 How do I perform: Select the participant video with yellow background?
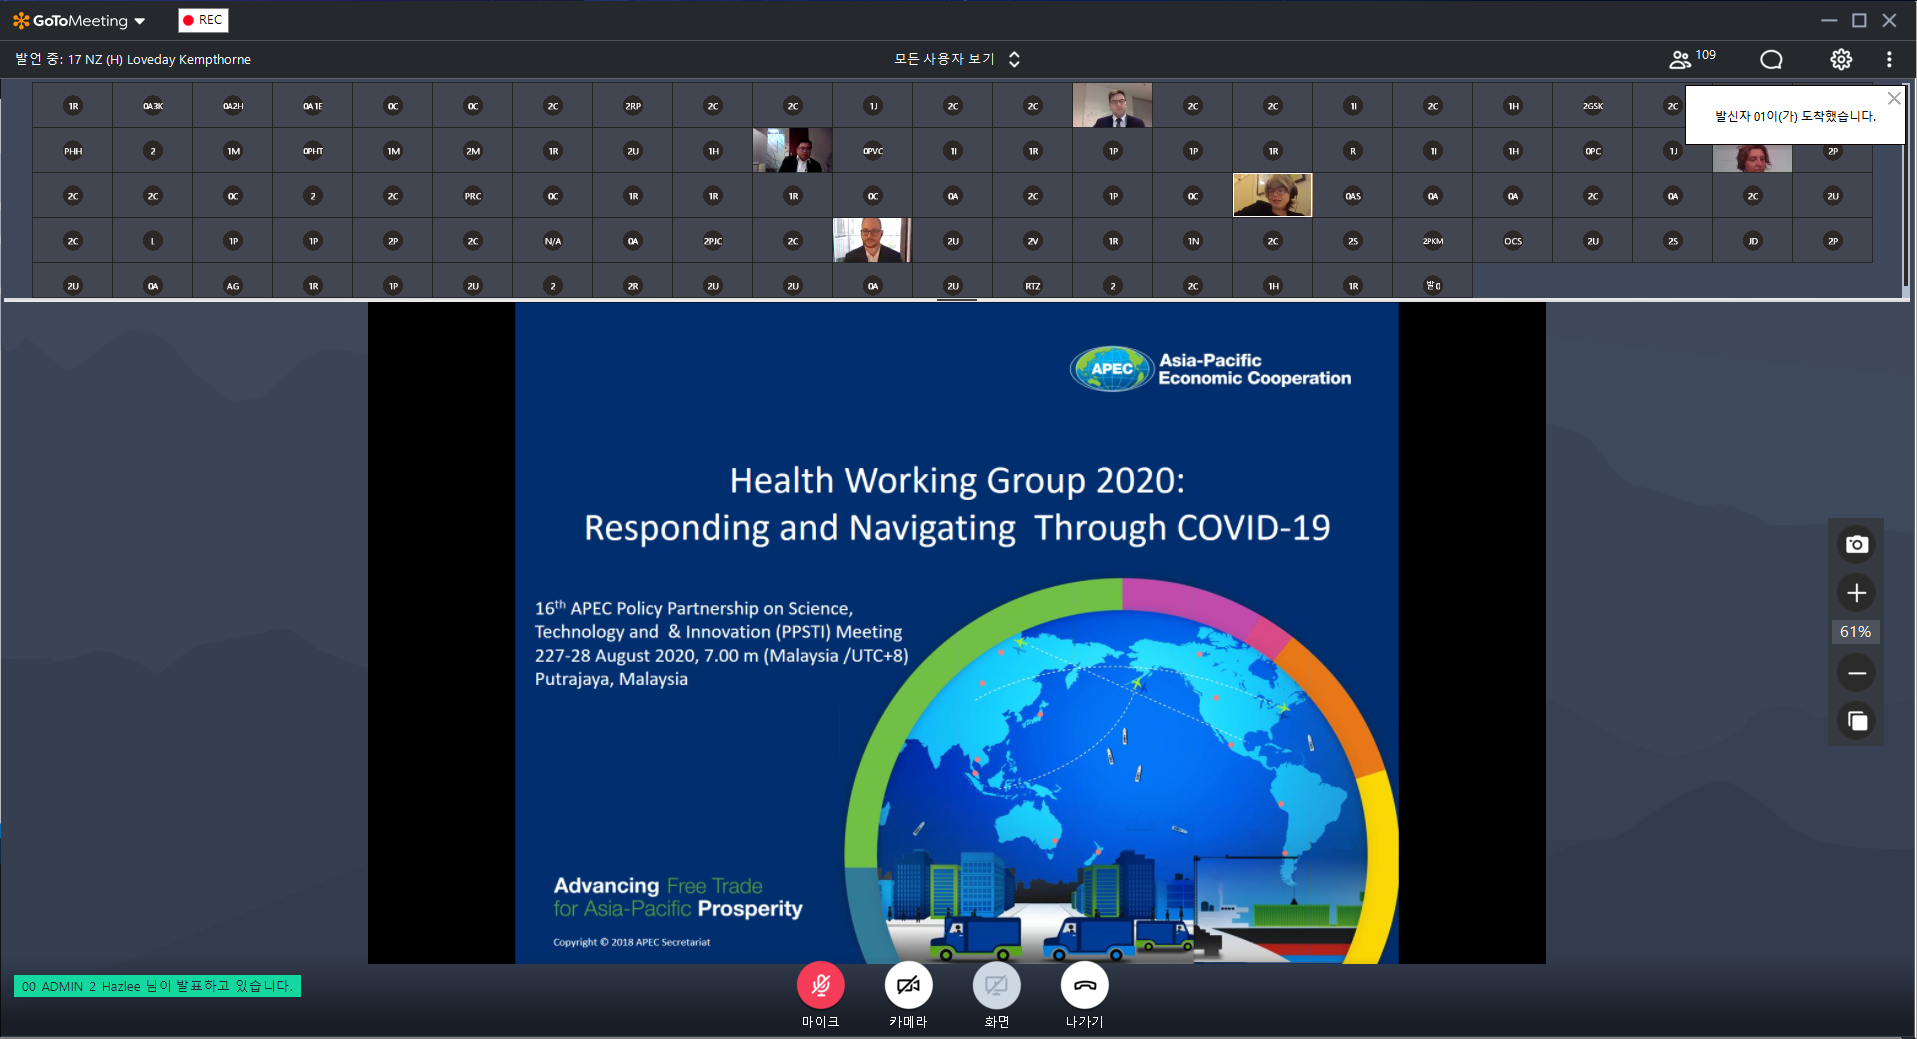pyautogui.click(x=1272, y=195)
